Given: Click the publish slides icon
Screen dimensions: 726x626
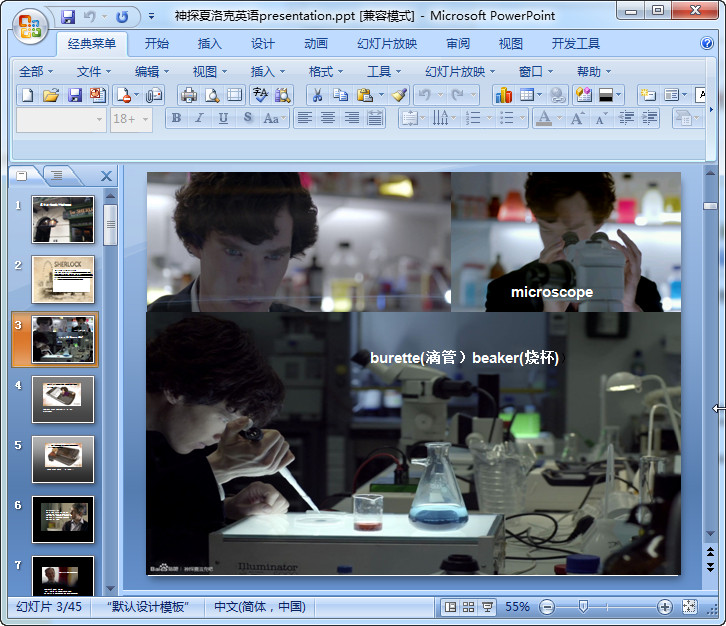Looking at the screenshot, I should 98,95.
